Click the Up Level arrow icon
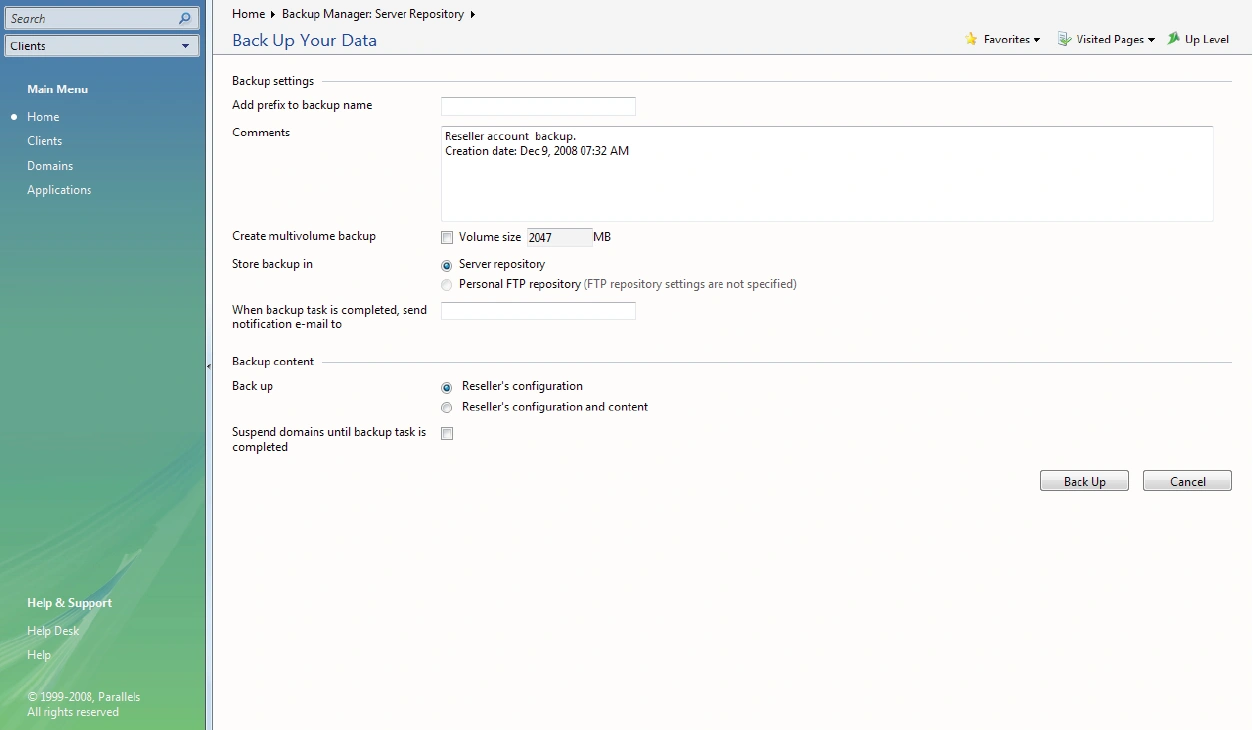Screen dimensions: 1253x730 pos(1174,39)
